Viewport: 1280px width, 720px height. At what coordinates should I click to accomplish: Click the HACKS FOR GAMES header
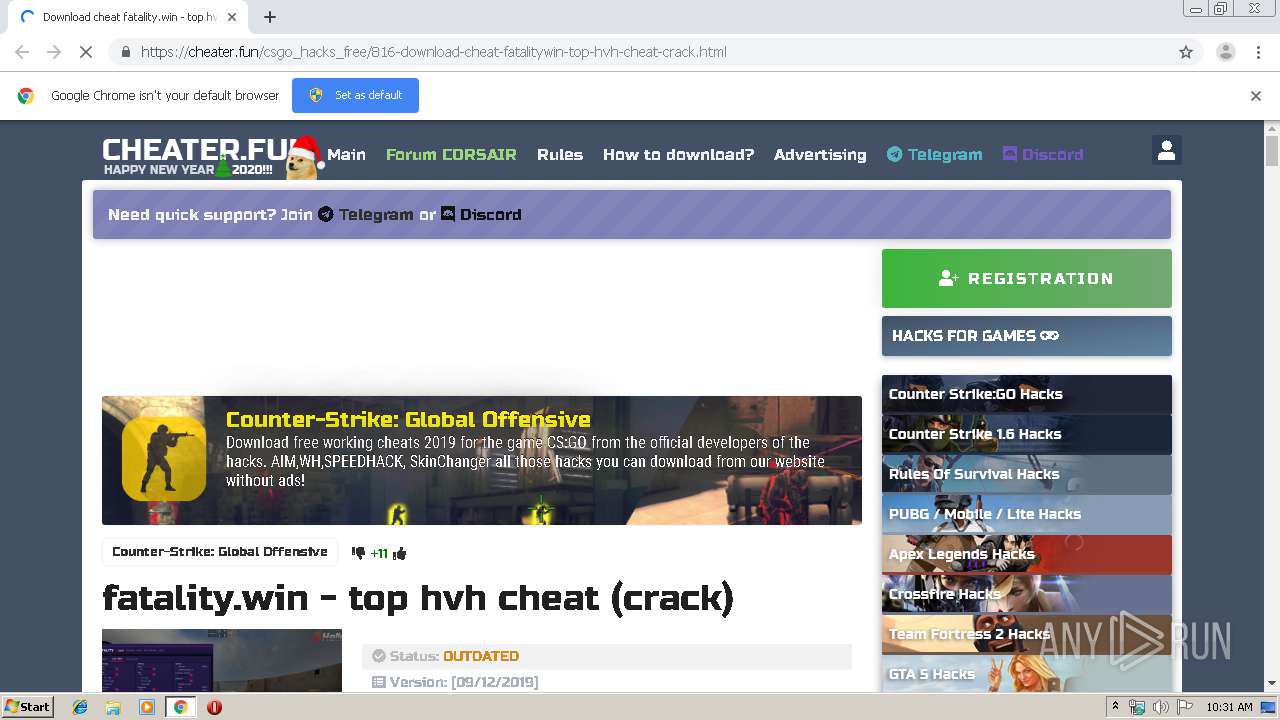(1026, 336)
